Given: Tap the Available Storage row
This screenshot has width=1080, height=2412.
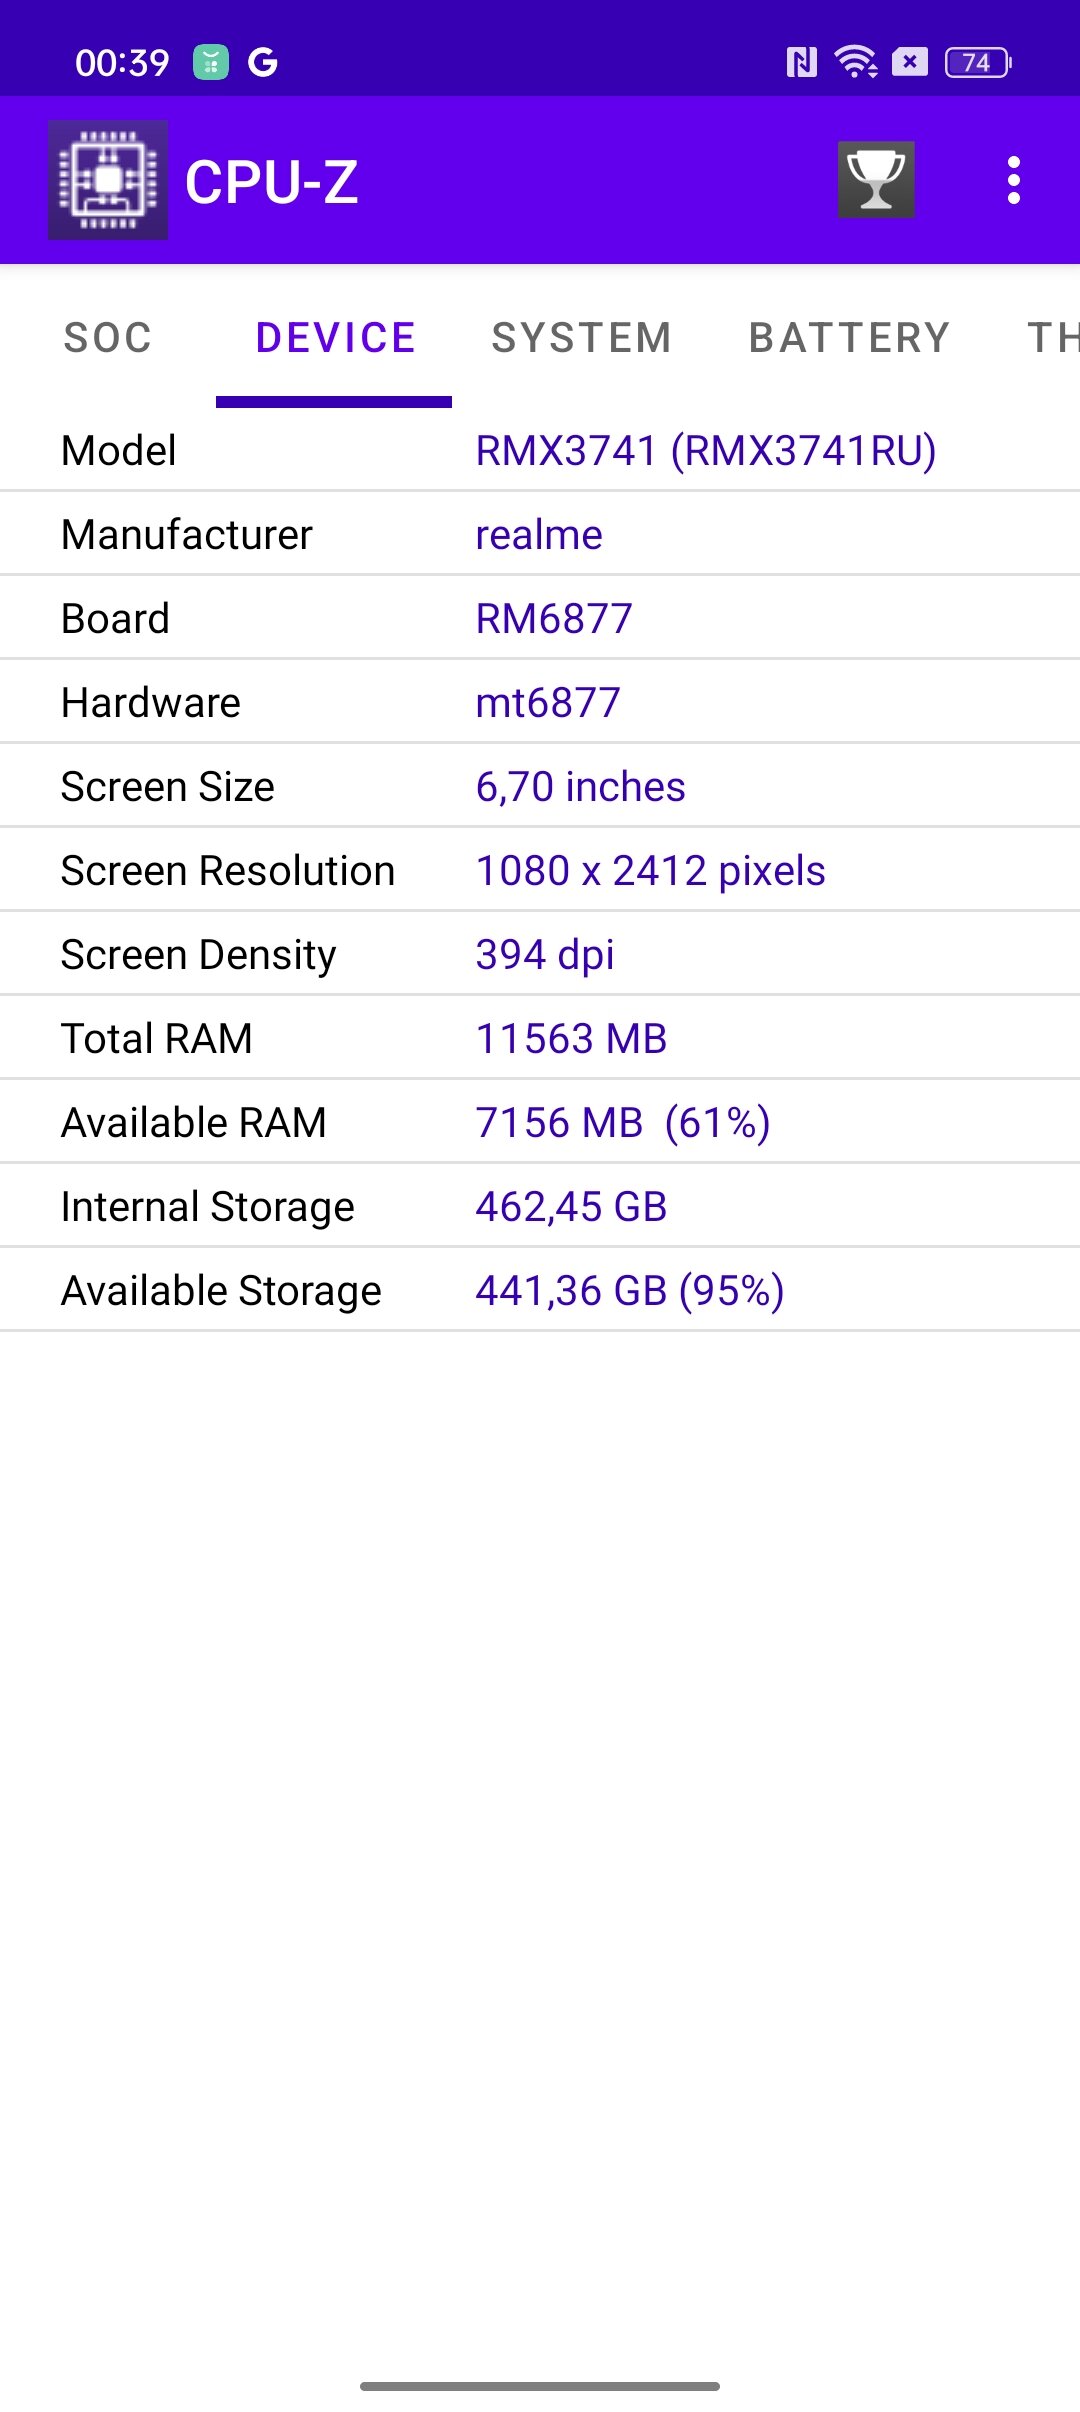Looking at the screenshot, I should pos(540,1290).
